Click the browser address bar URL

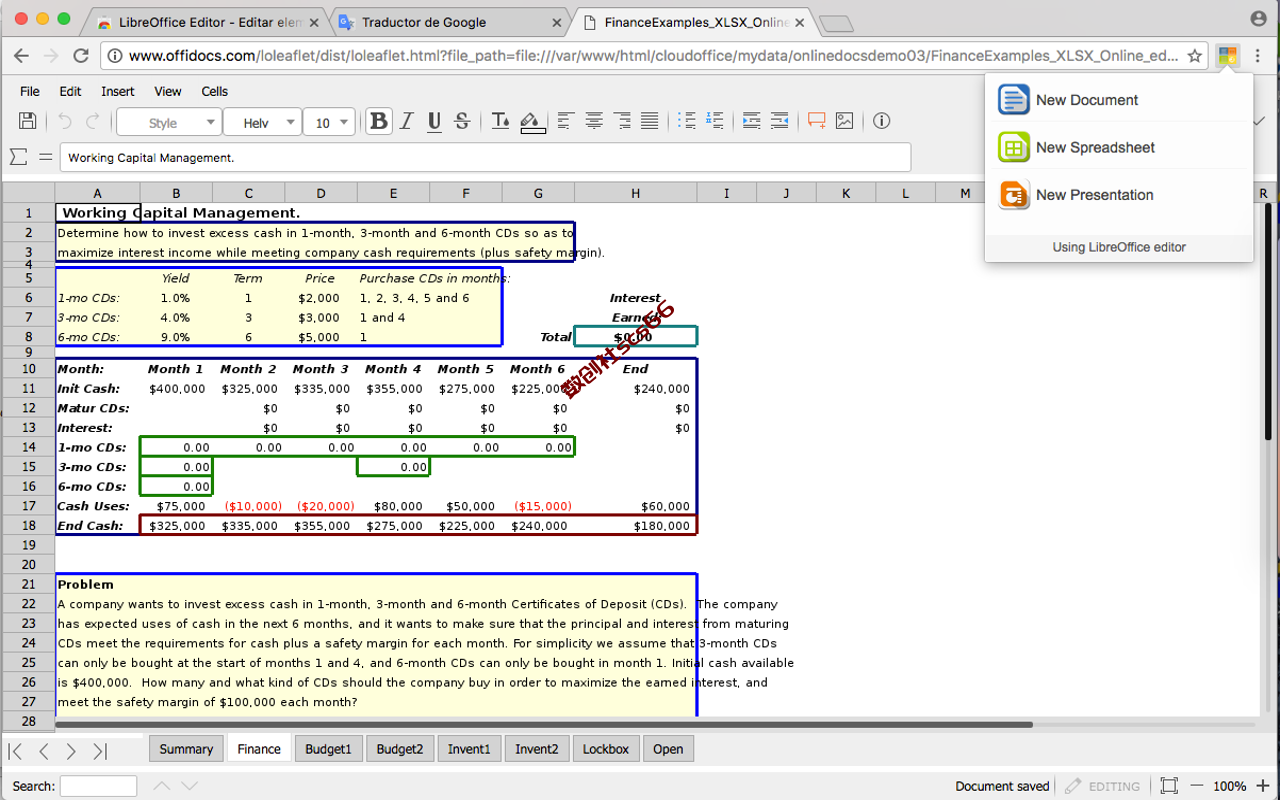(x=653, y=56)
